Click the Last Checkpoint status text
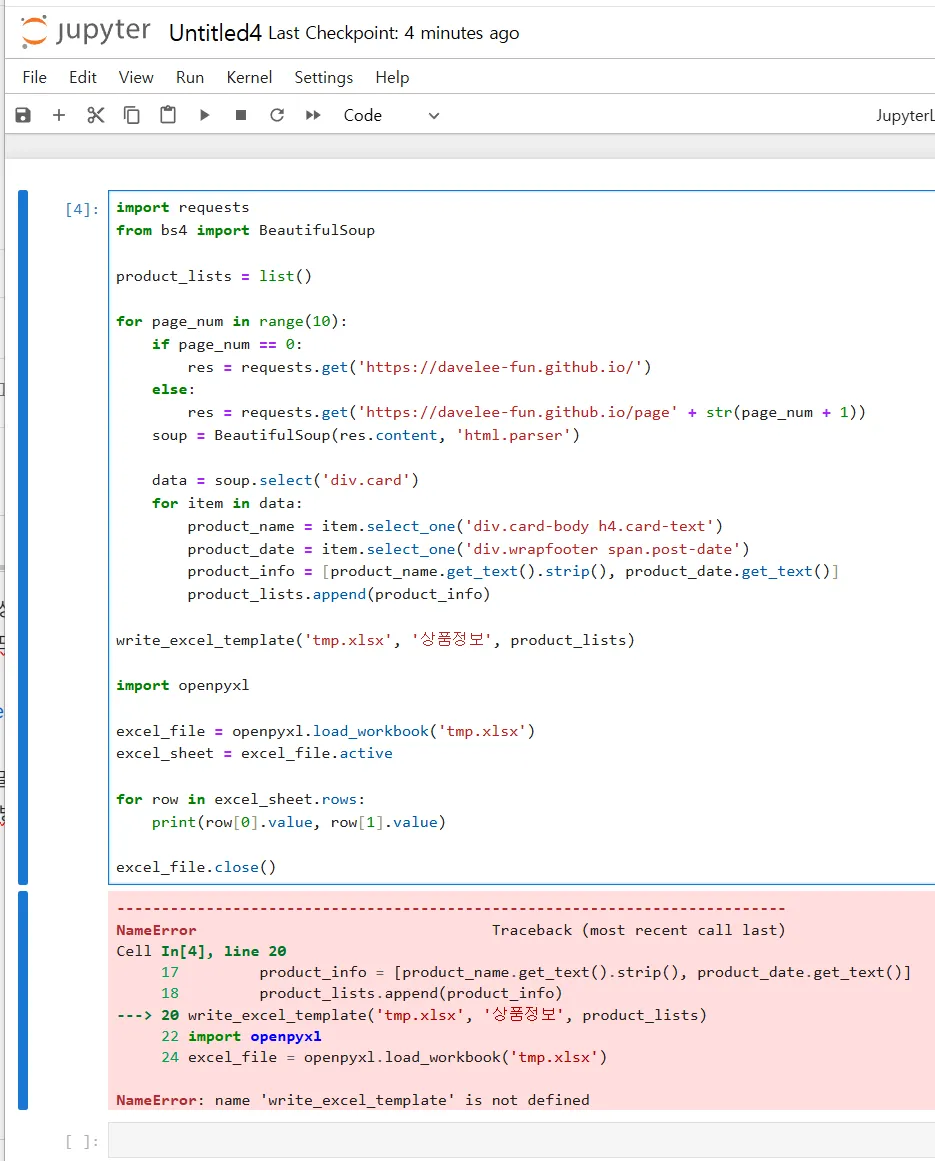Screen dimensions: 935x1161 point(394,33)
